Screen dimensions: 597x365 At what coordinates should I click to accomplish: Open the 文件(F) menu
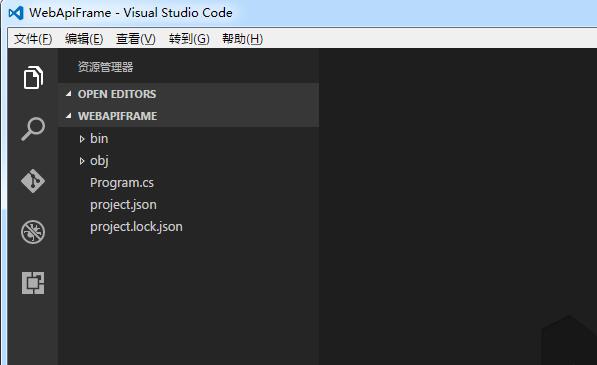click(33, 38)
